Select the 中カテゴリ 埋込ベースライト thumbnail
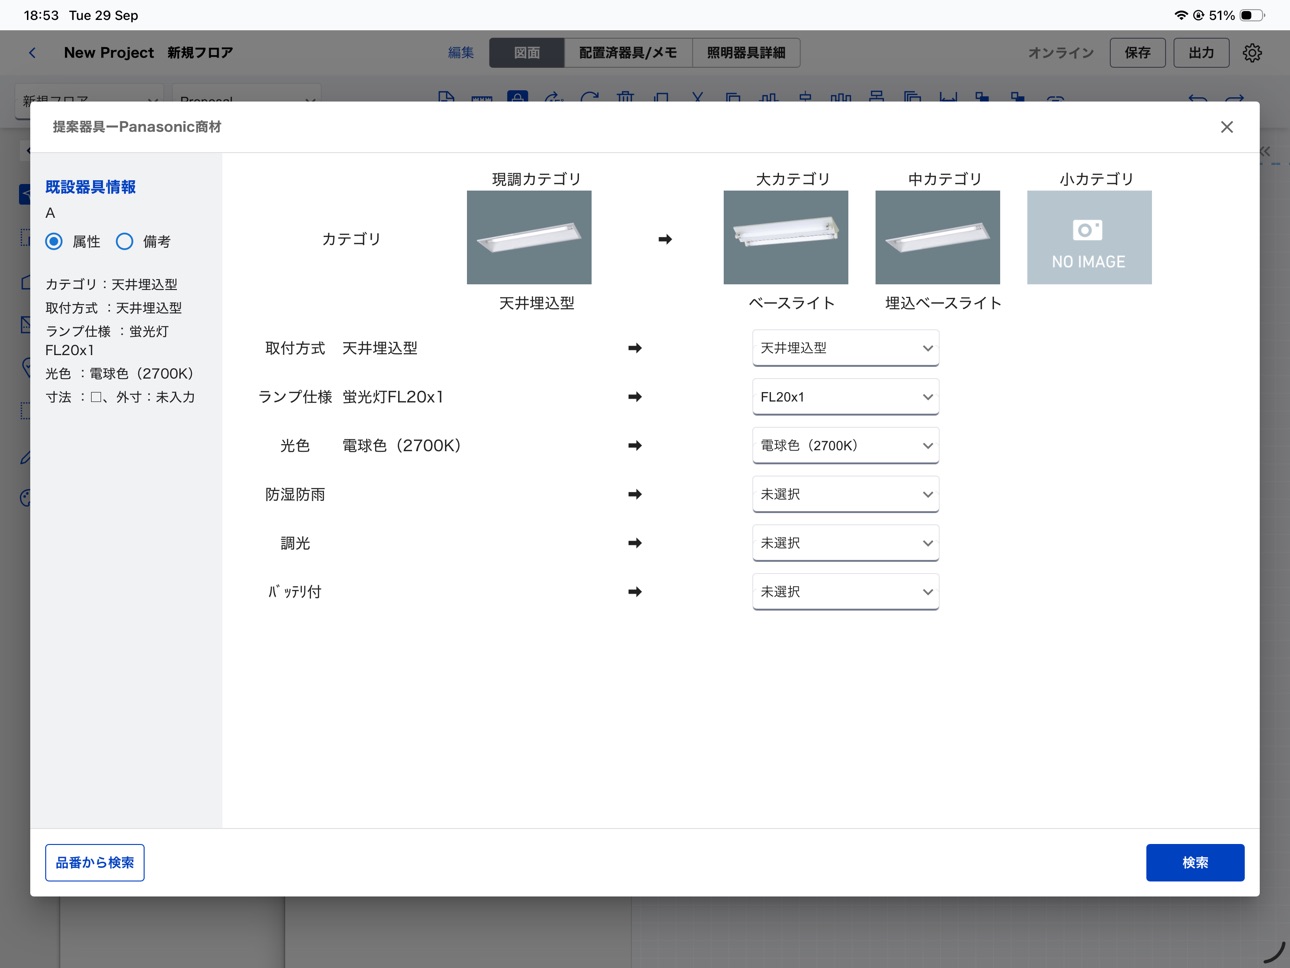This screenshot has width=1290, height=968. click(938, 238)
